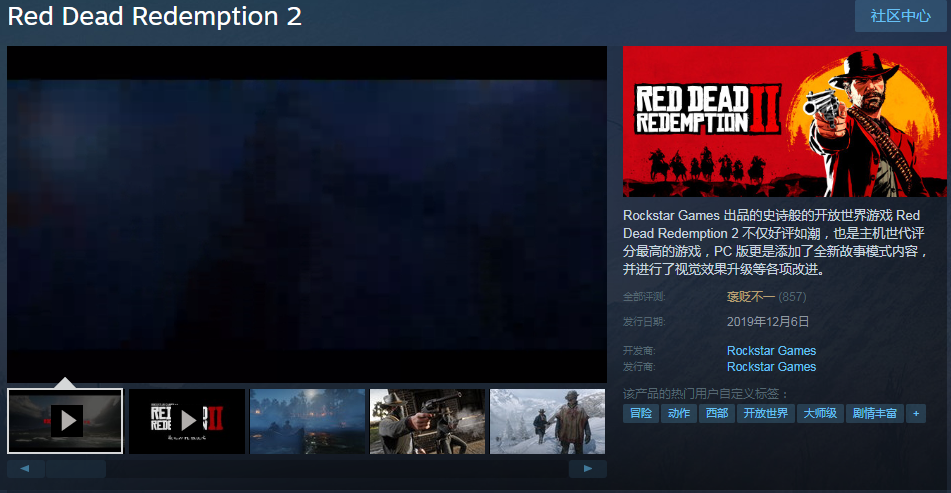
Task: Click the thumbnail strip scrollbar handle
Action: [76, 468]
